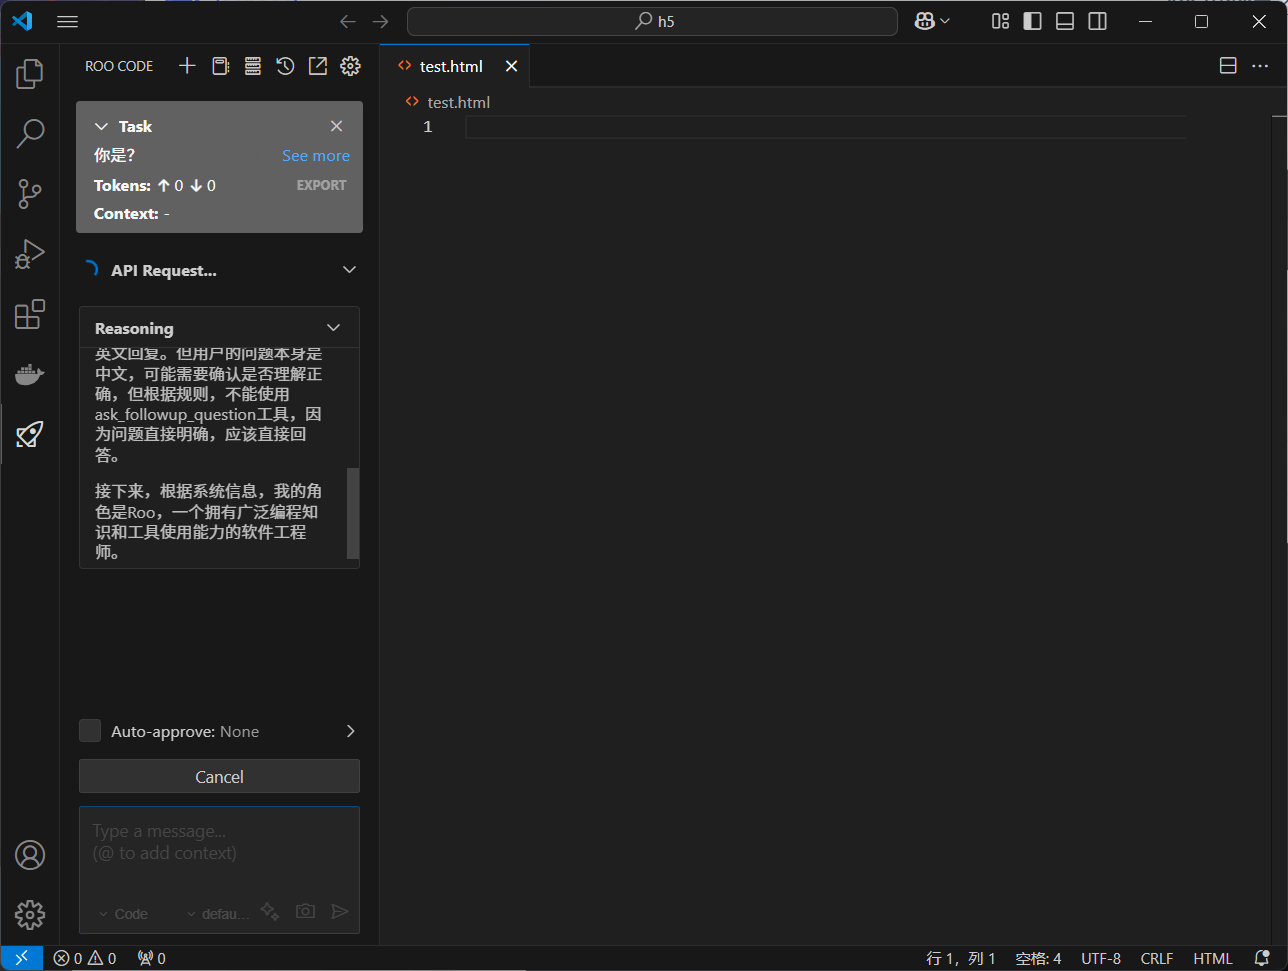Open Source Control view in activity bar
This screenshot has width=1288, height=971.
(30, 194)
